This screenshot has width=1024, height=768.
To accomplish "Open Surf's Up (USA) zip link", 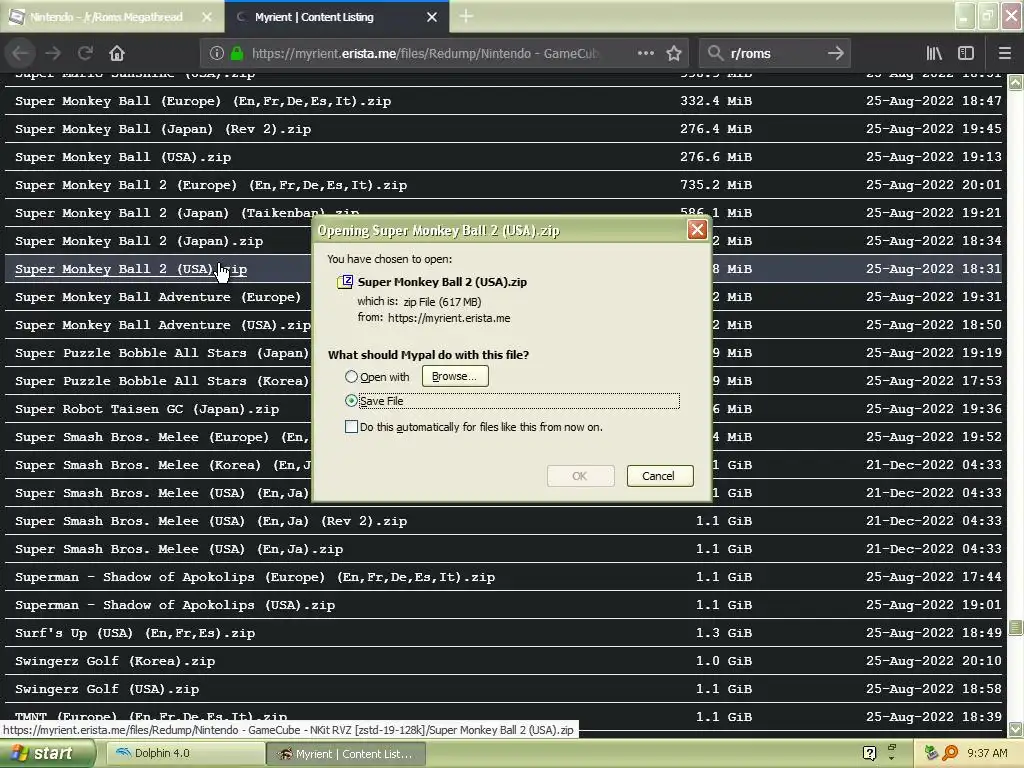I will click(135, 633).
